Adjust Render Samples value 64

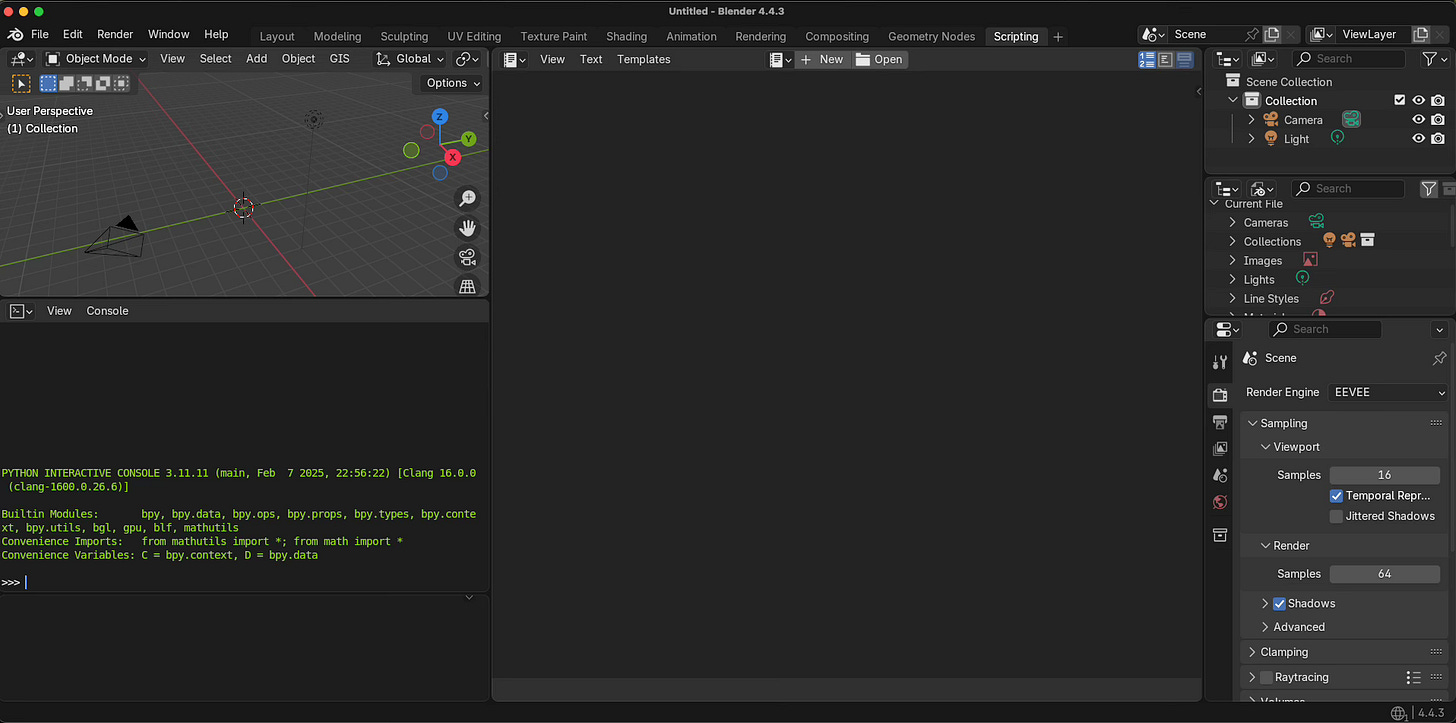pyautogui.click(x=1384, y=573)
